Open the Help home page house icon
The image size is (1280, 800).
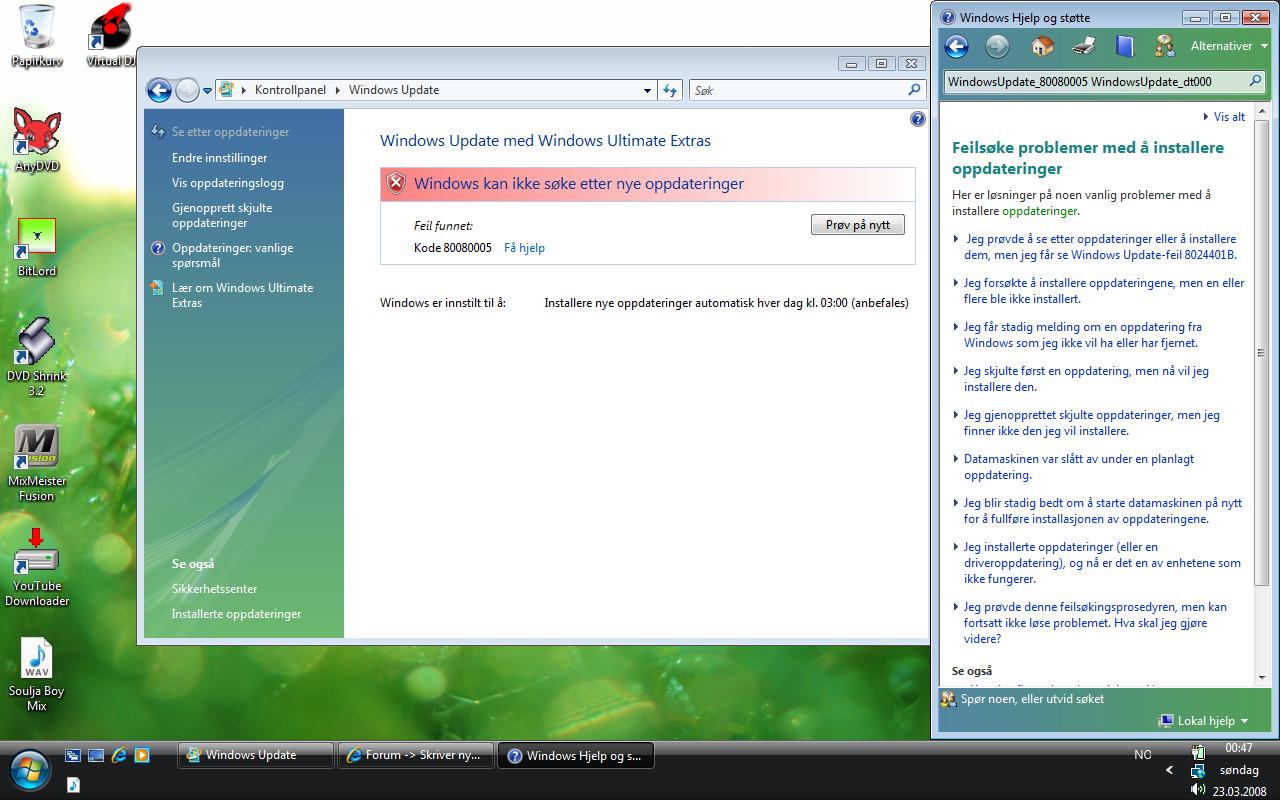coord(1042,46)
